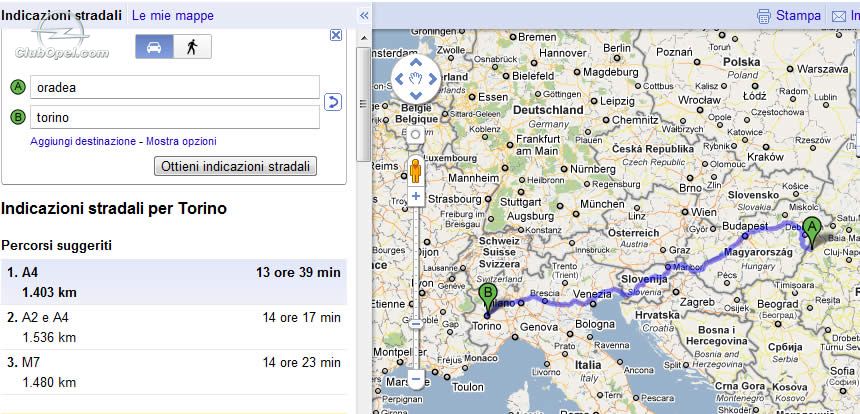Select route 3 via M7
Screen dimensions: 860x414
coord(174,372)
